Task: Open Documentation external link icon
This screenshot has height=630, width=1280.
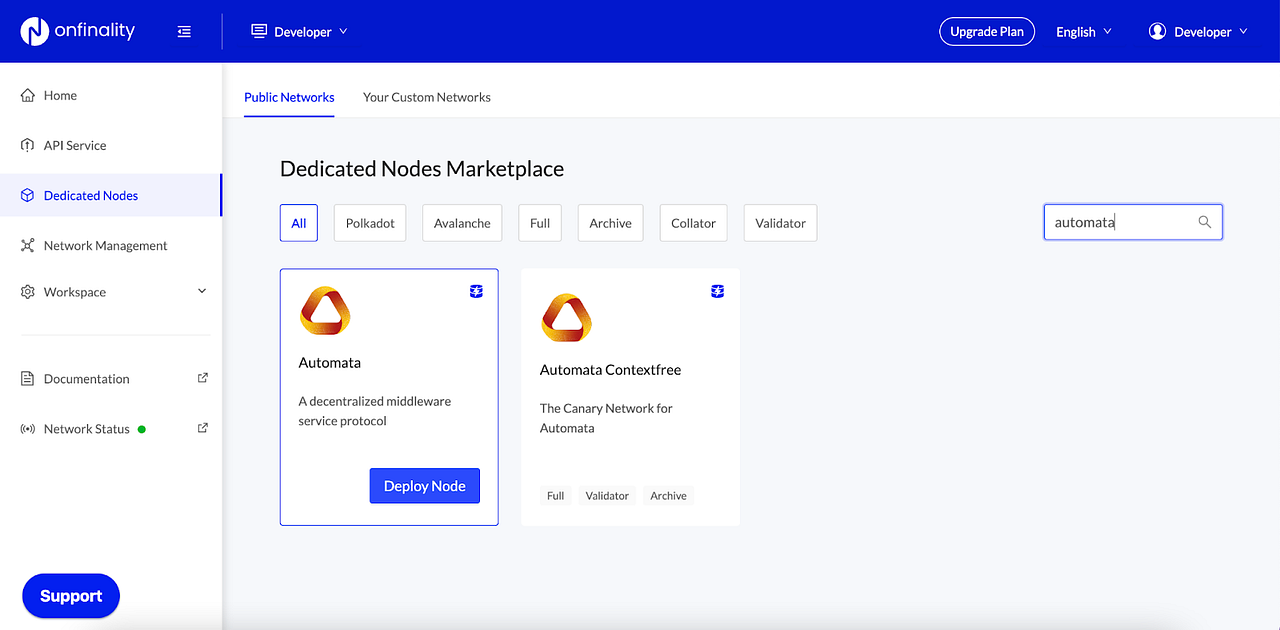Action: point(203,378)
